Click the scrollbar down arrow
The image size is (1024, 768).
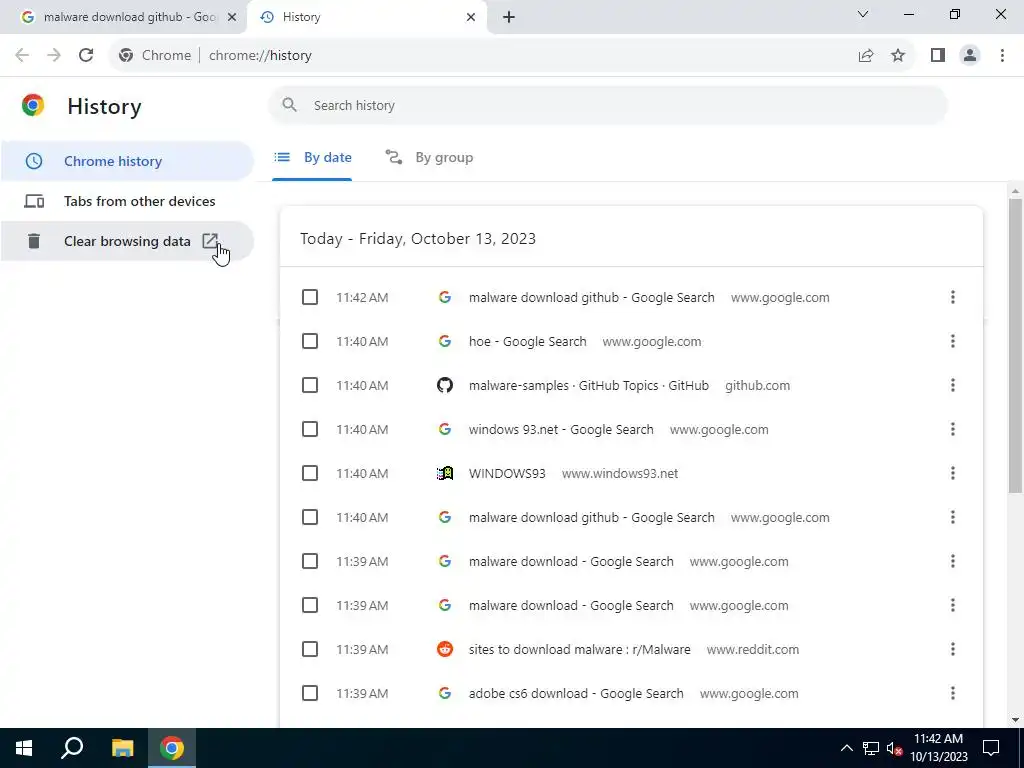pyautogui.click(x=1015, y=720)
